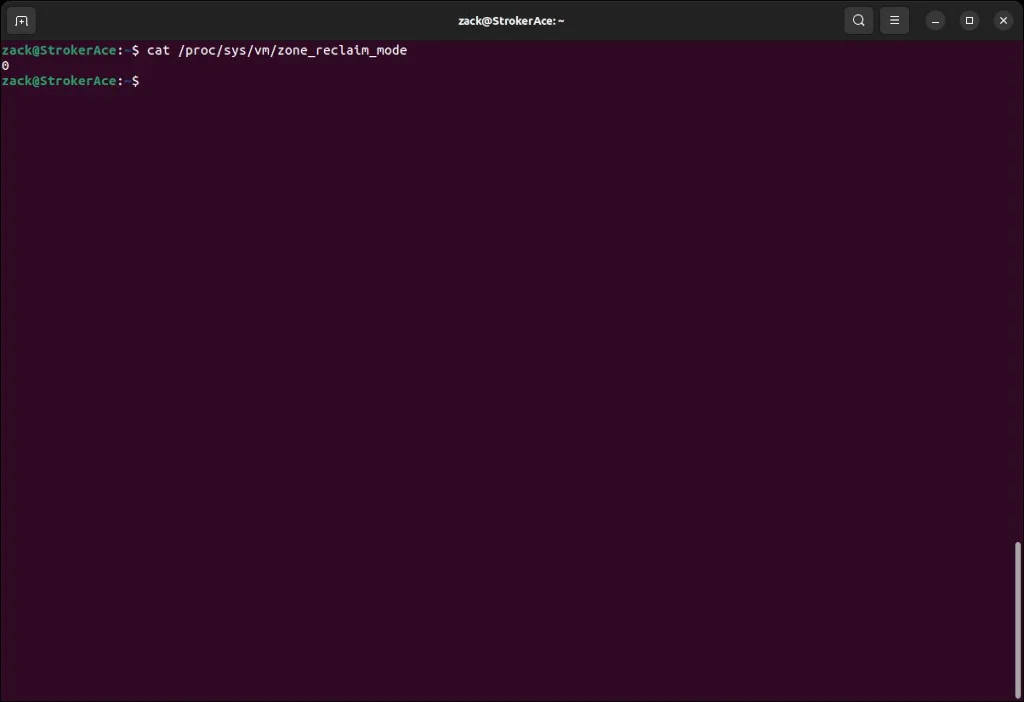
Task: Click the zack@StrokerAce title bar text
Action: click(511, 20)
